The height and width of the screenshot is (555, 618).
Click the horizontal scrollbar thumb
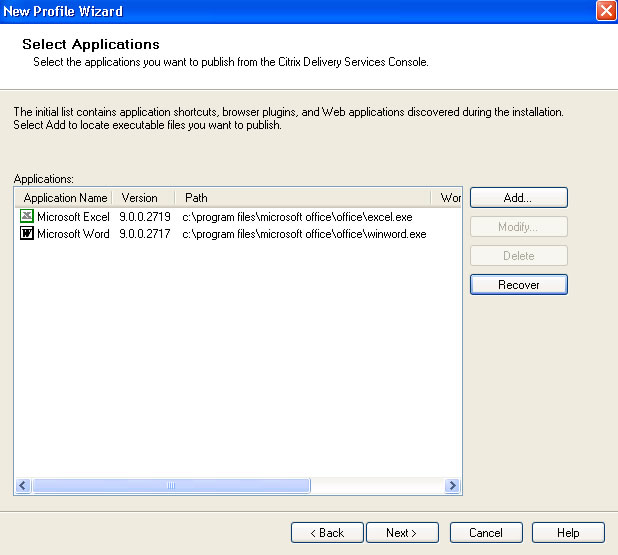click(171, 485)
